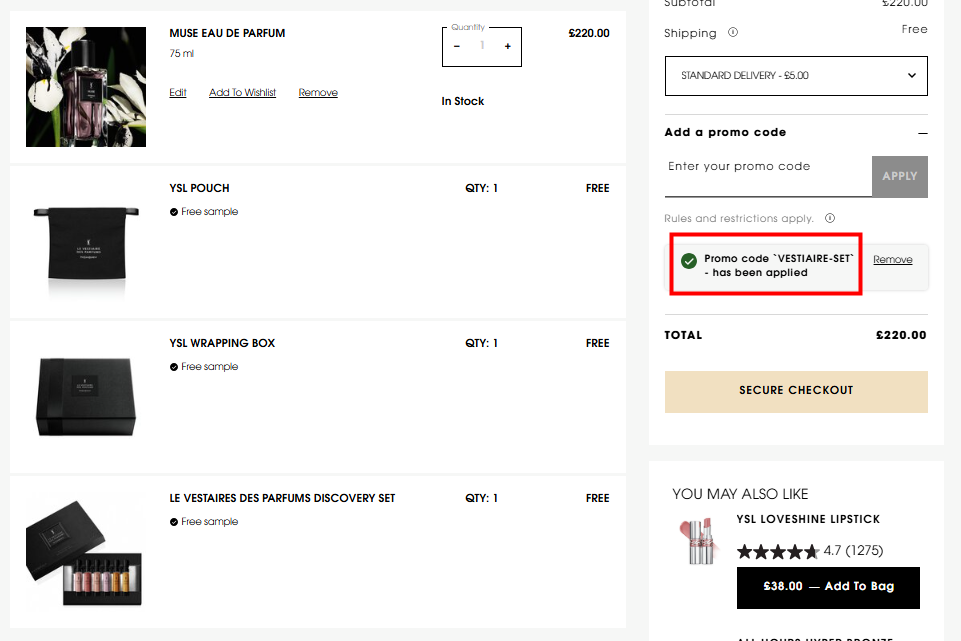Click the YSL Wrapping Box thumbnail

coord(84,396)
